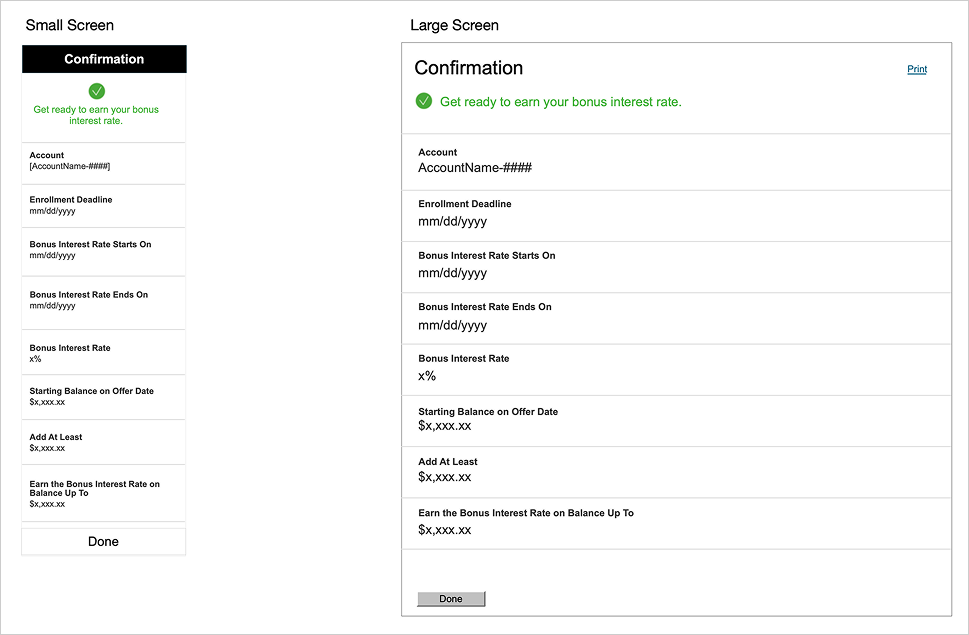Viewport: 969px width, 635px height.
Task: Select Starting Balance on Offer Date in the large screen
Action: tap(488, 411)
